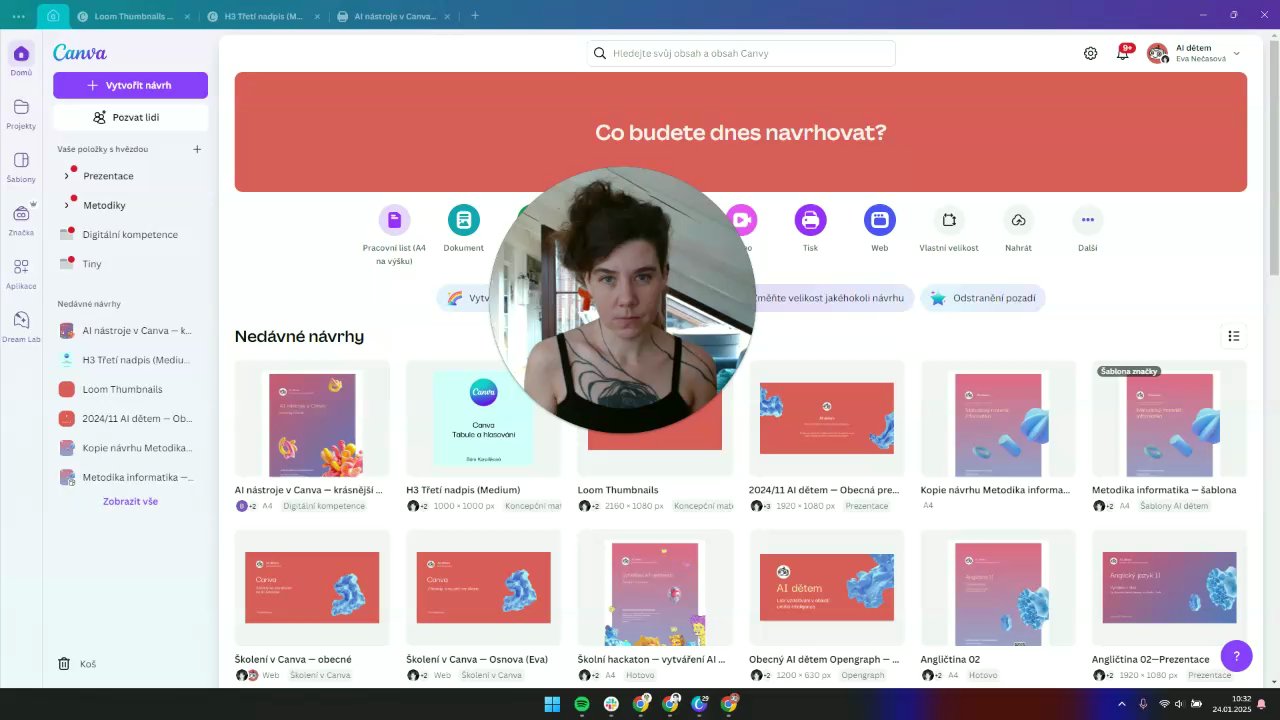This screenshot has width=1280, height=720.
Task: Open 2024/11 AI dětem presentation thumbnail
Action: 826,419
